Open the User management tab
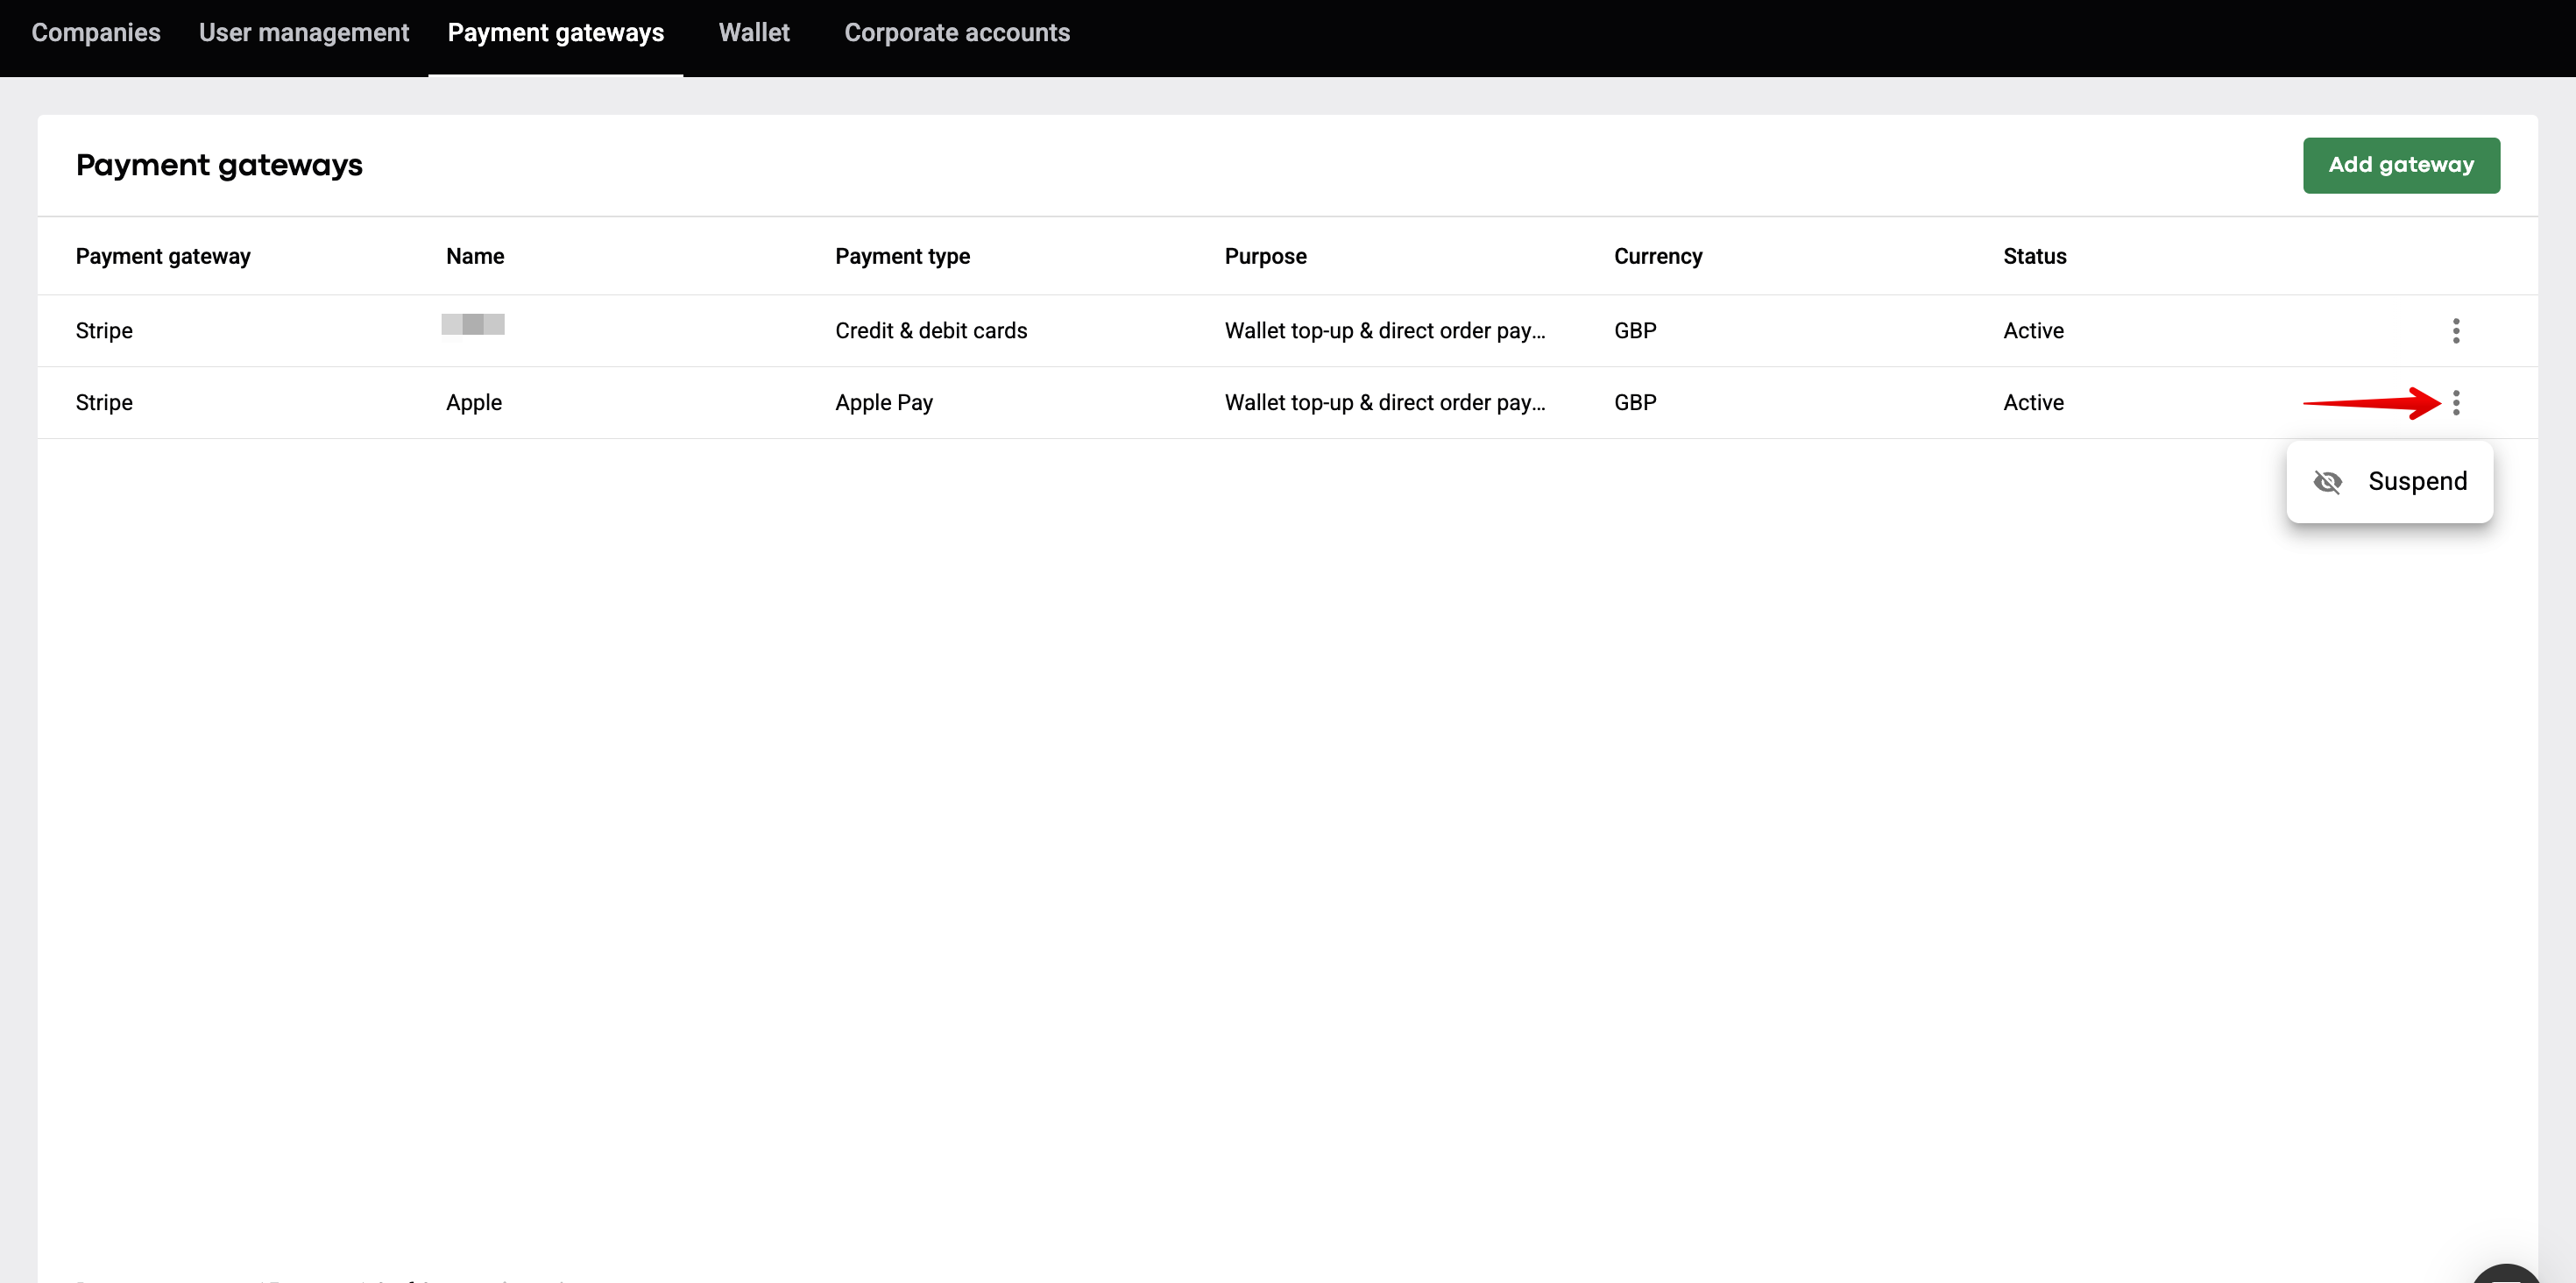2576x1283 pixels. click(x=304, y=33)
